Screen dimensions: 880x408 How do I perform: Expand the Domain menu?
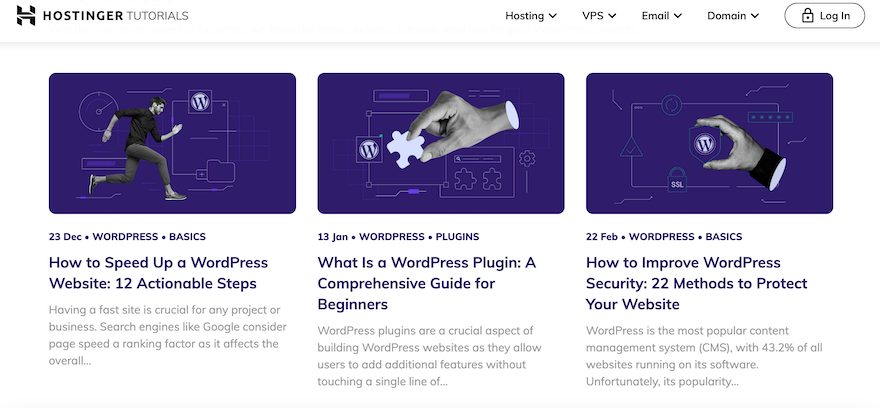coord(733,16)
